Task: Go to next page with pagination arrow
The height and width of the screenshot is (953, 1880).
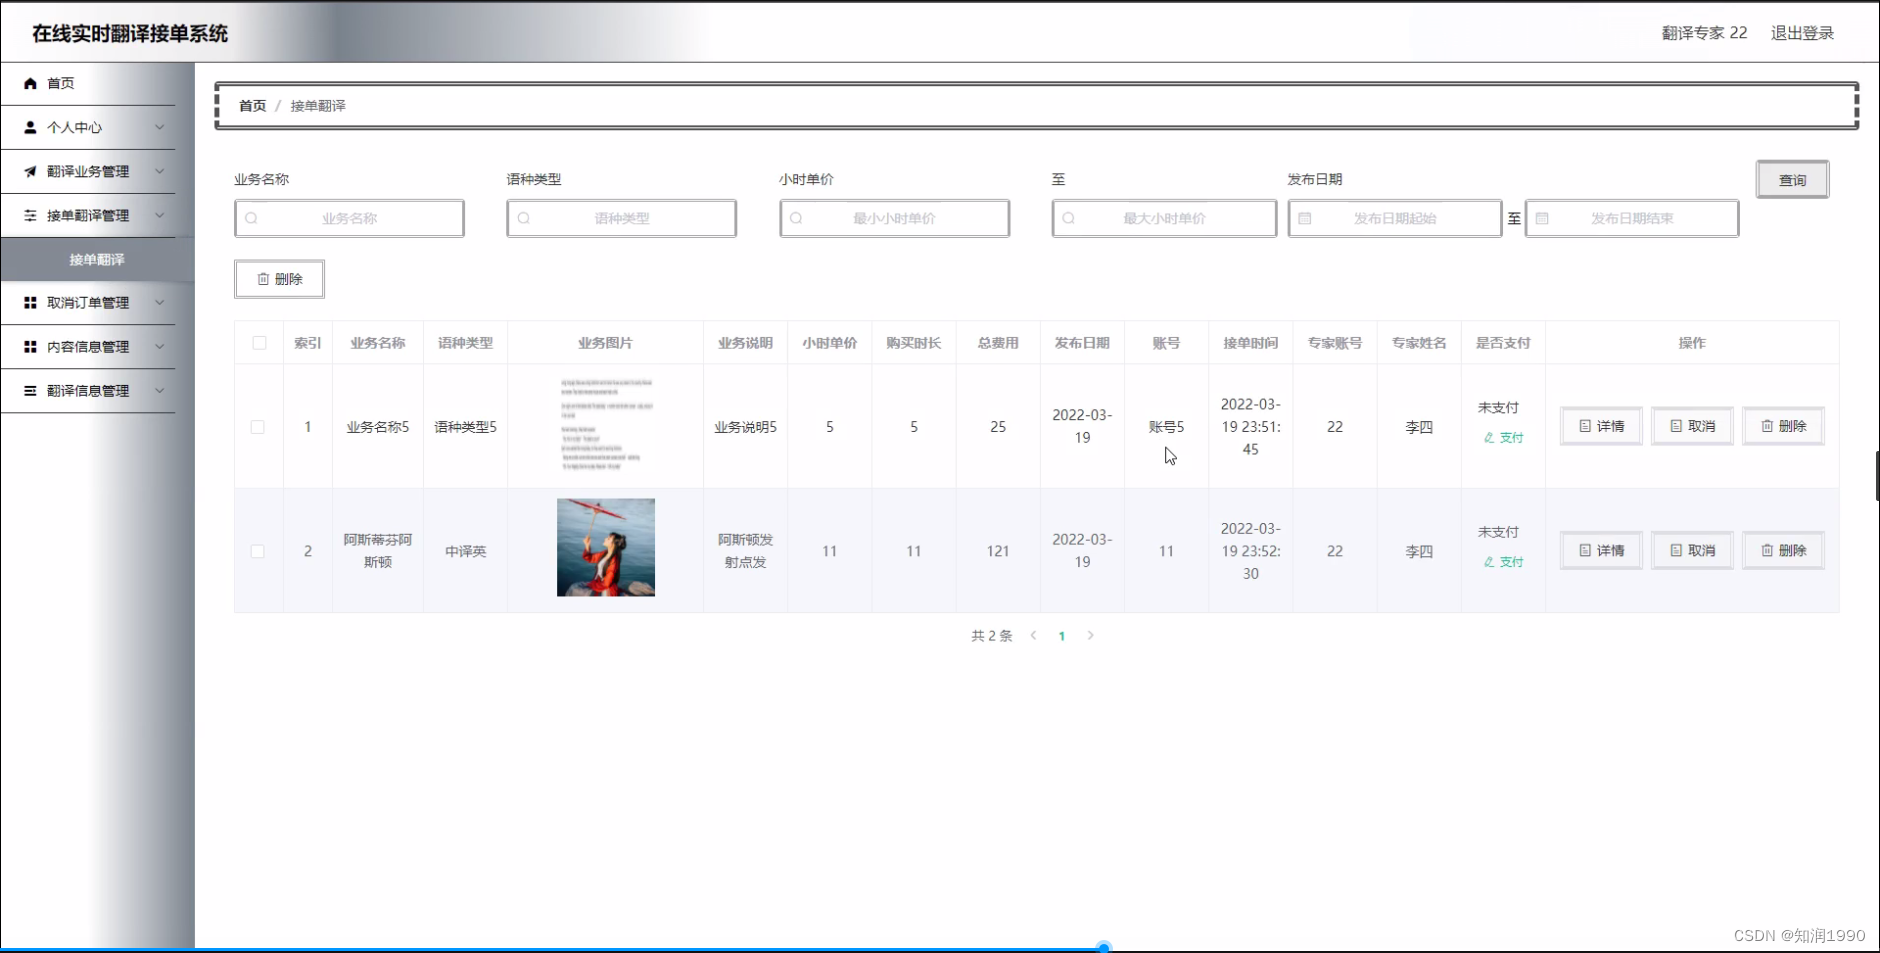Action: tap(1092, 635)
